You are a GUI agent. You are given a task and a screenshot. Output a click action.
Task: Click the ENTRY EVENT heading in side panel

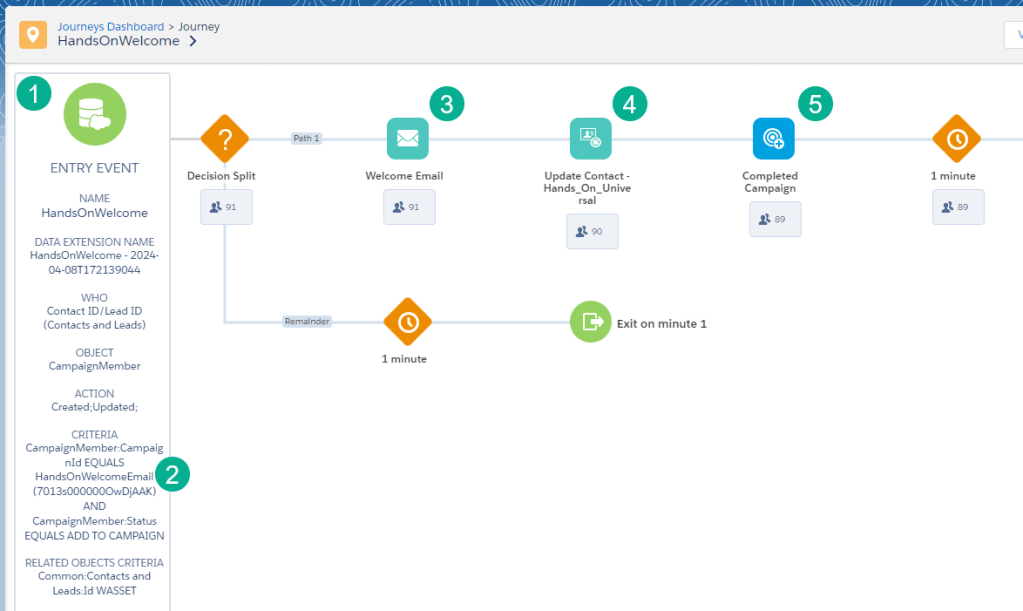coord(95,168)
